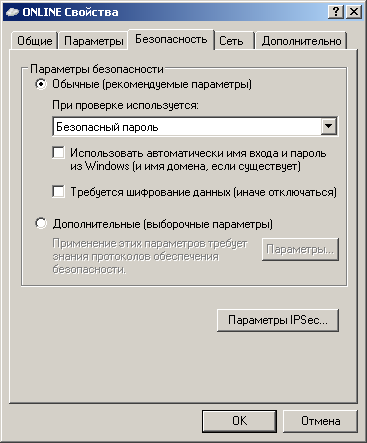Open the Параметры tab

pos(94,41)
